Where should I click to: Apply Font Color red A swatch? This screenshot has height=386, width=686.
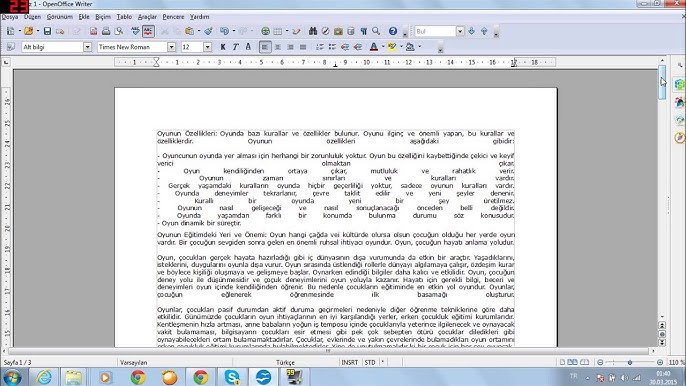click(374, 47)
